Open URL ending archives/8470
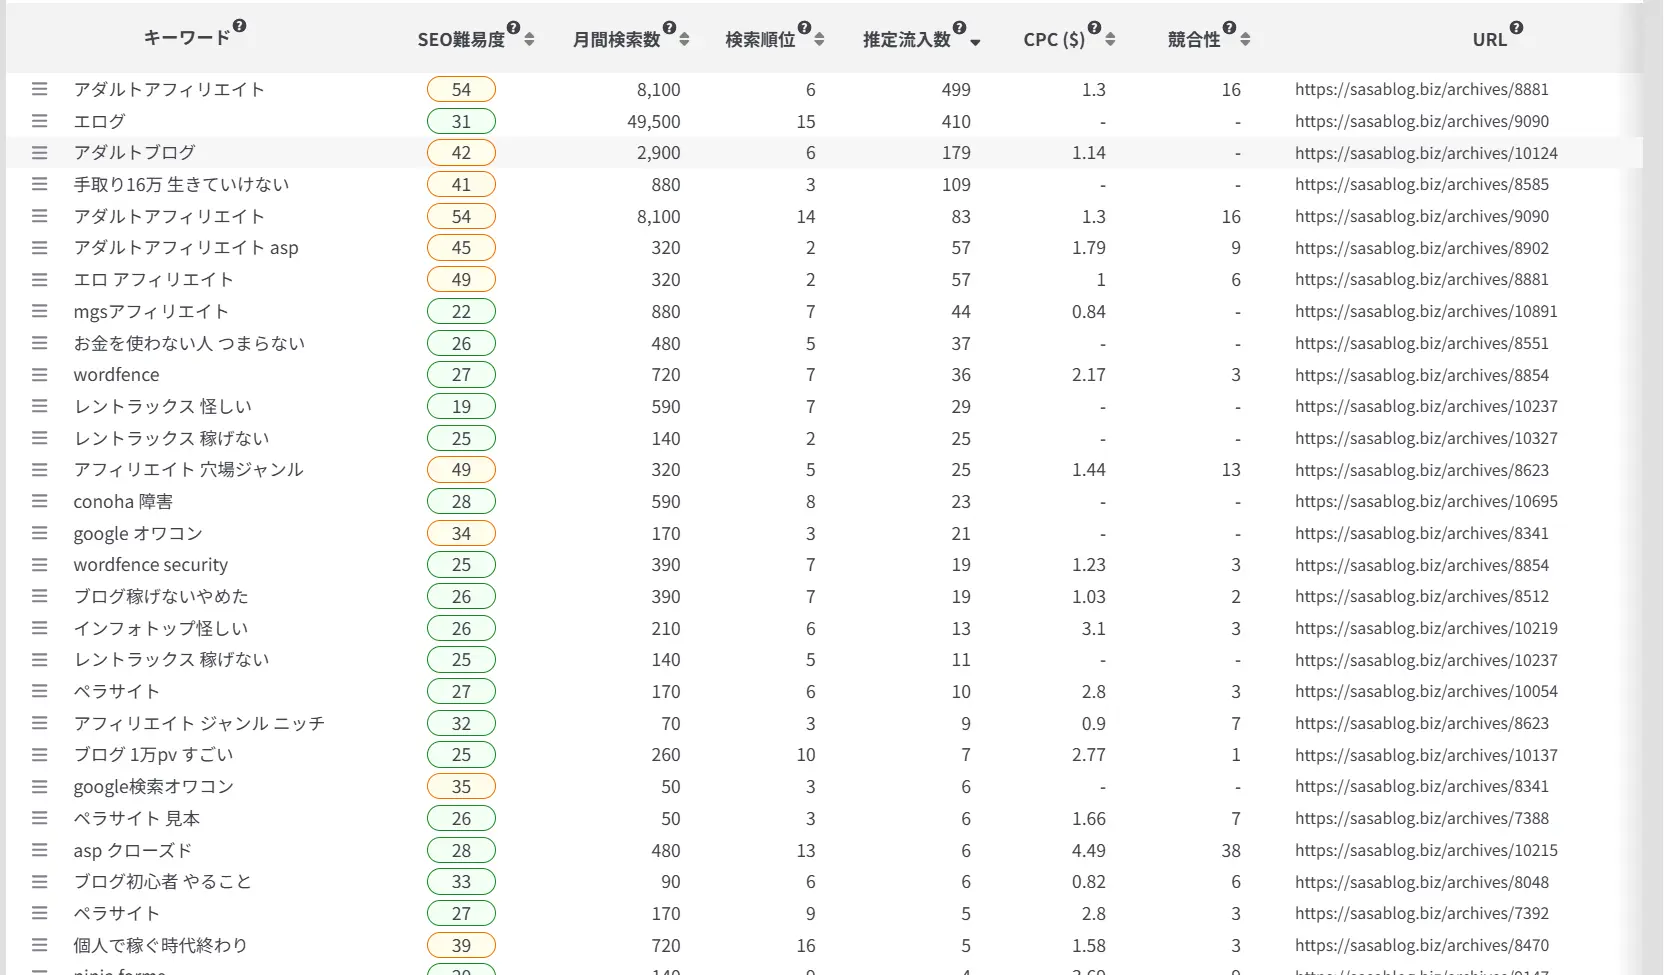 coord(1422,945)
